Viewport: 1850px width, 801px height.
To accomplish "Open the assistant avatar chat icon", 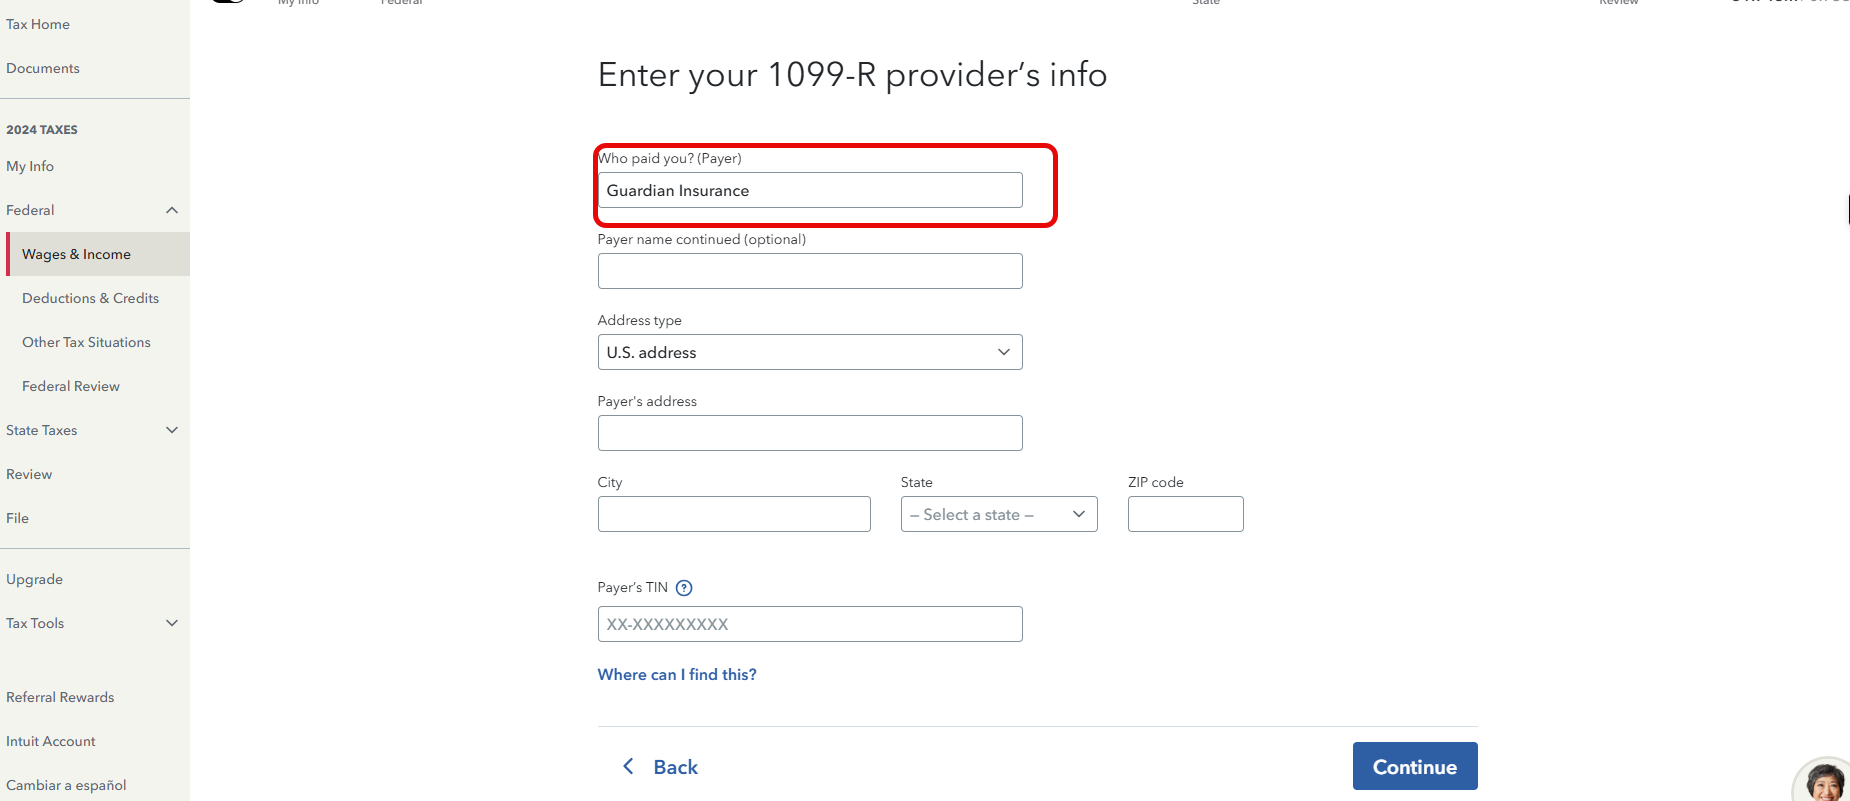I will (1824, 781).
